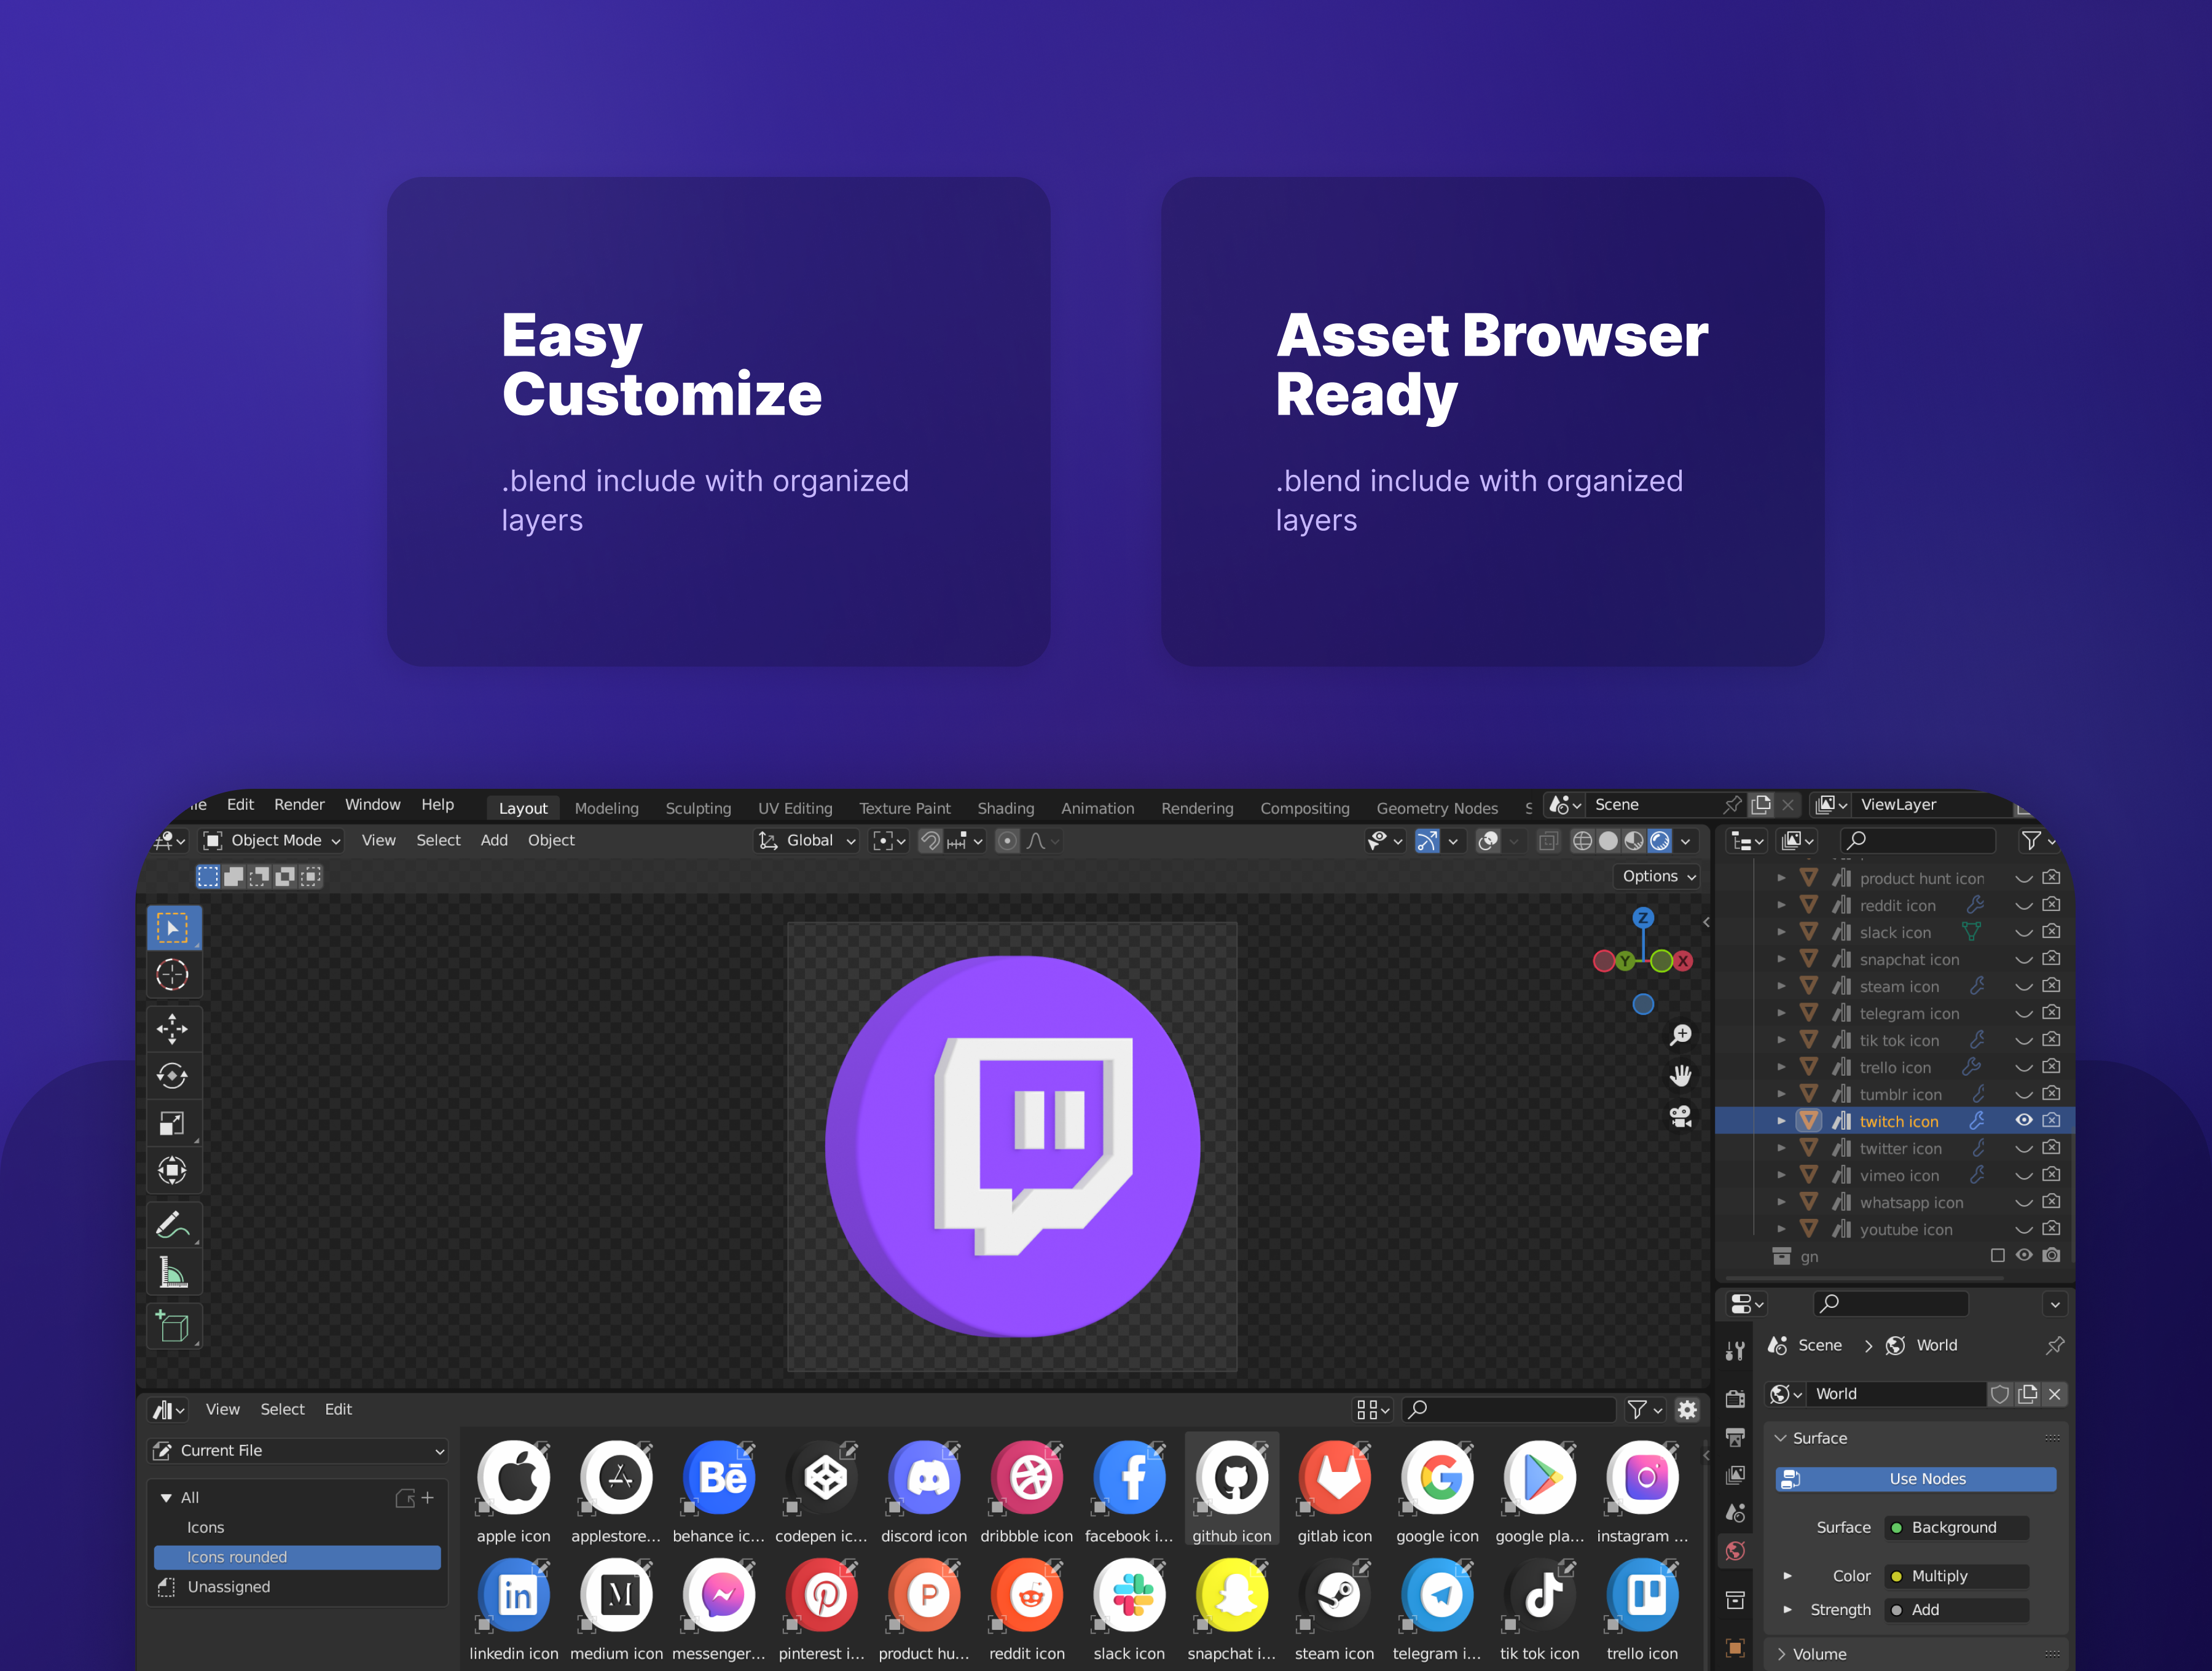Switch to rendered viewport shading

click(x=1660, y=841)
